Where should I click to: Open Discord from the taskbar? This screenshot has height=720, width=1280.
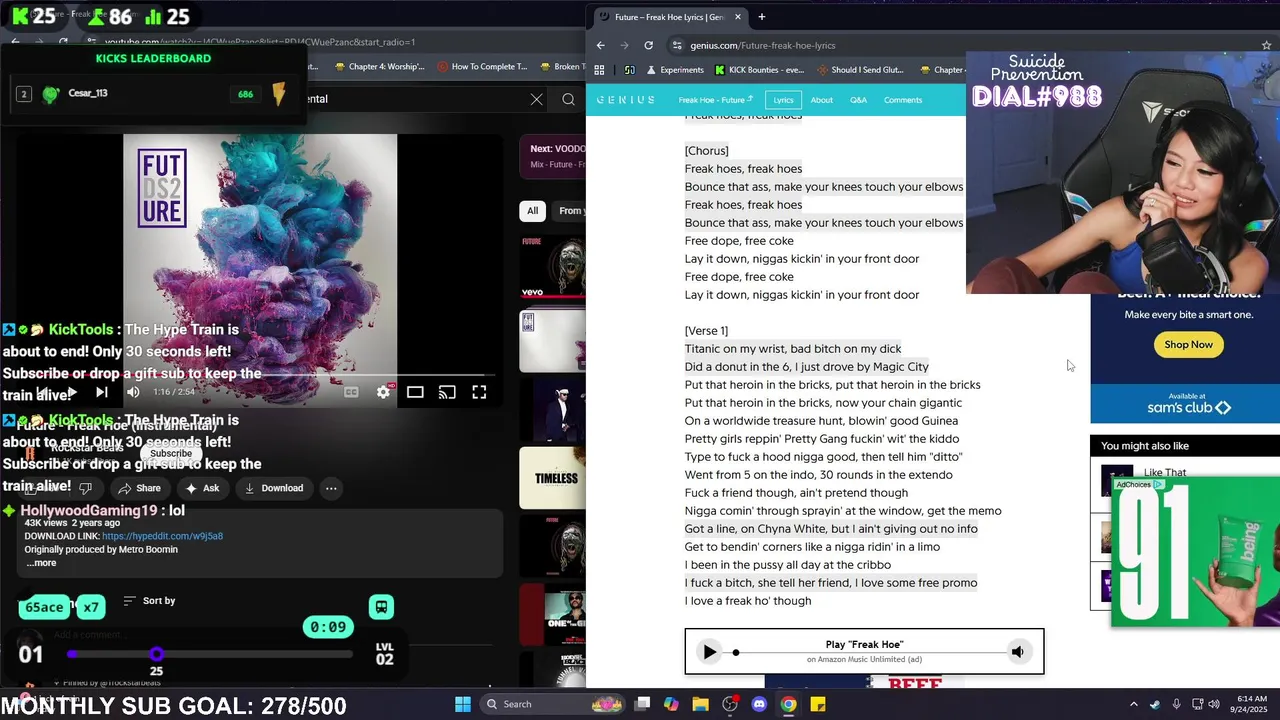coord(759,704)
